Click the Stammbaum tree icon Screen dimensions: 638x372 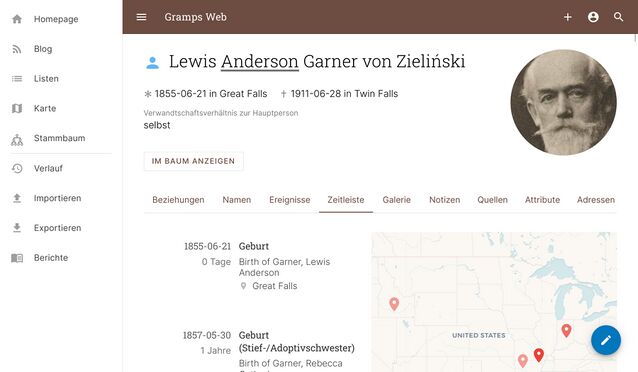point(17,140)
